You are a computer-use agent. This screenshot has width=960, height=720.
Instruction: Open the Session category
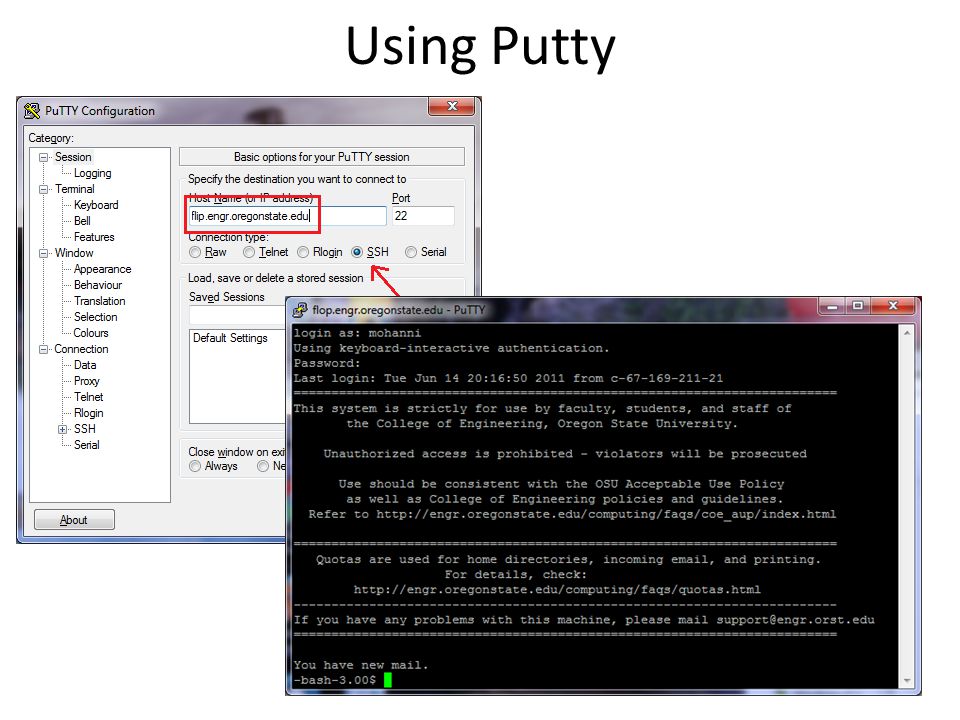[73, 157]
